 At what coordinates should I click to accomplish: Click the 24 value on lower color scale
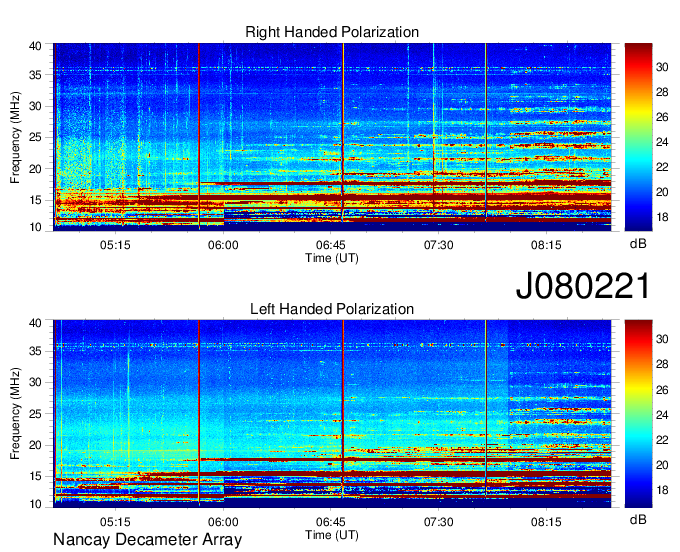point(662,415)
